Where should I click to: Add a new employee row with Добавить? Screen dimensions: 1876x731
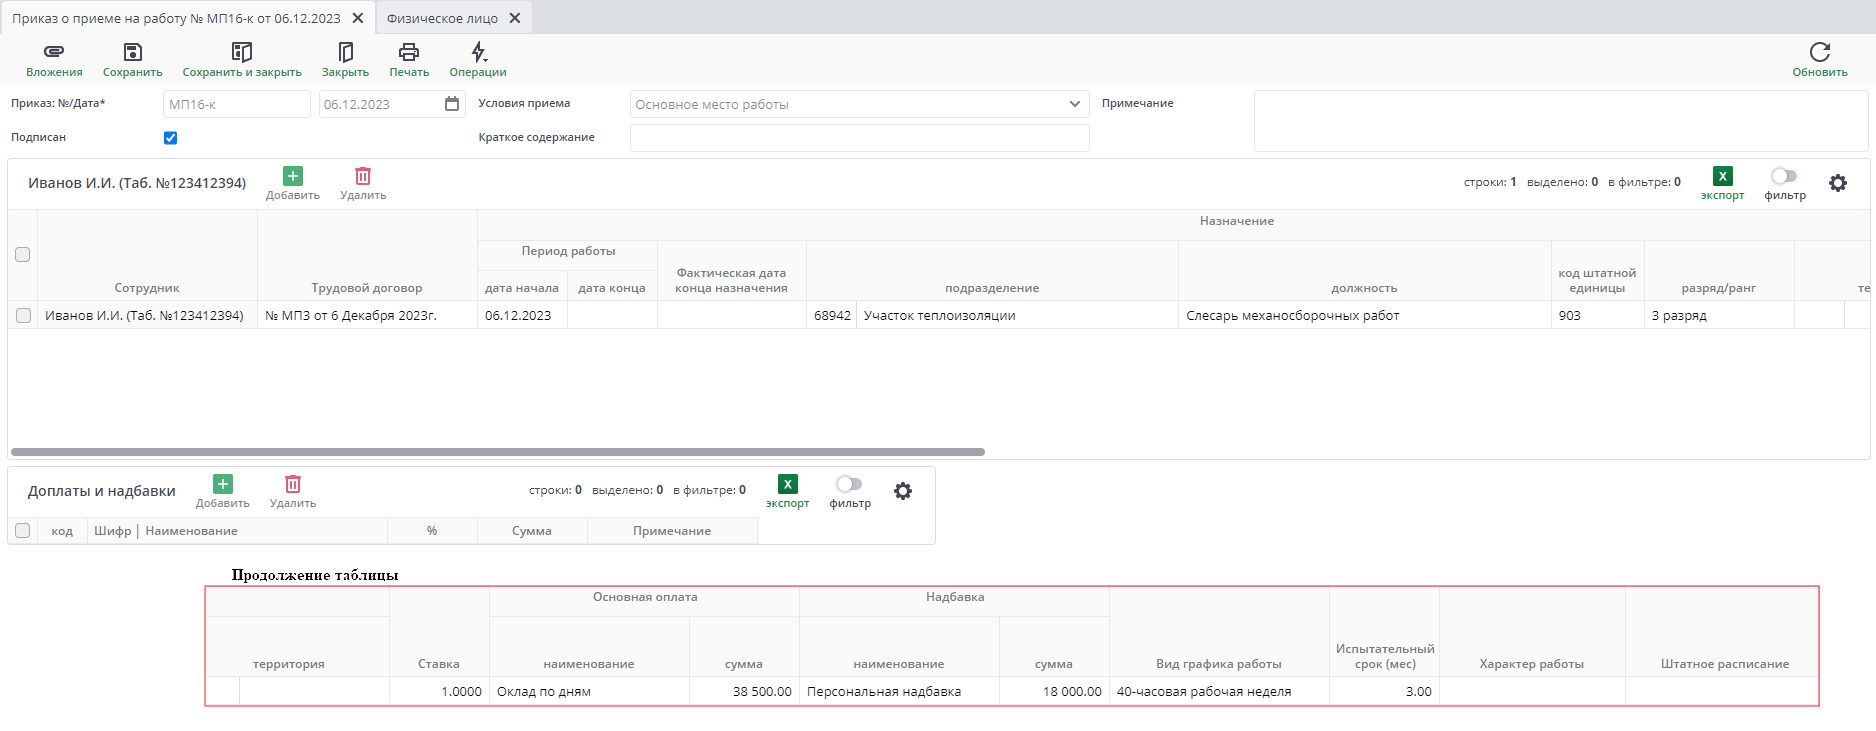pyautogui.click(x=293, y=177)
